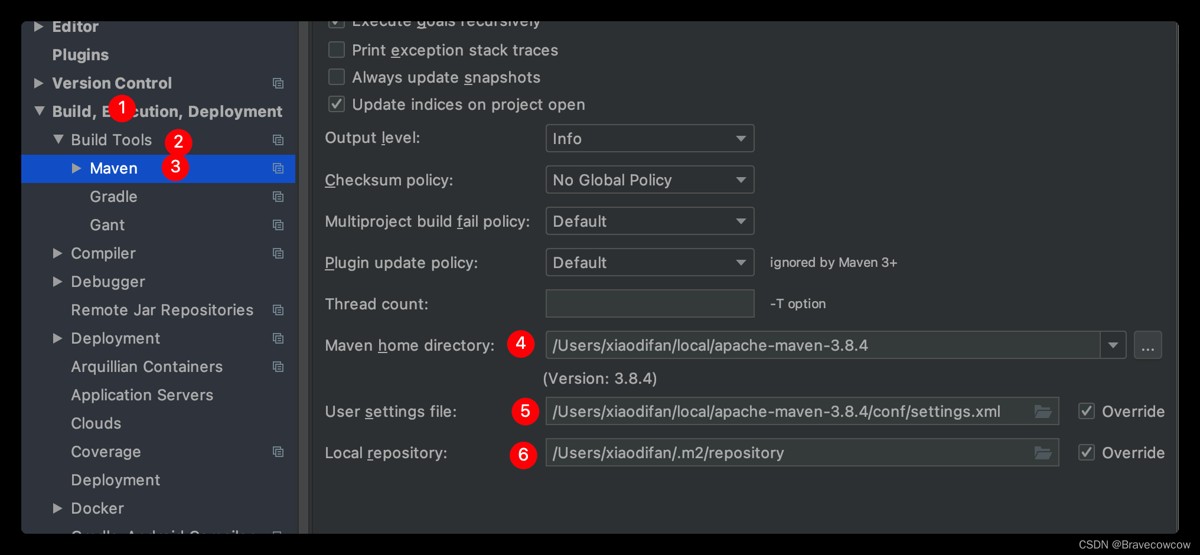Expand the Compiler settings node
Viewport: 1200px width, 555px height.
[x=58, y=254]
